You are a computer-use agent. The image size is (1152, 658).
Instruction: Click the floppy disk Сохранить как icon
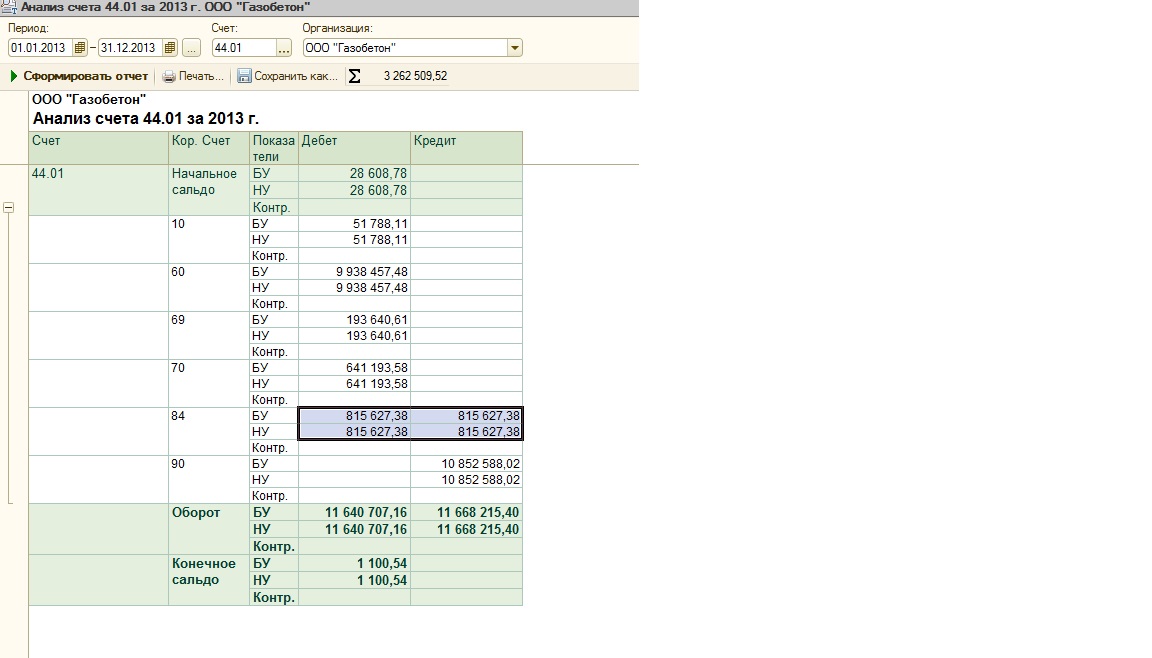(x=244, y=76)
